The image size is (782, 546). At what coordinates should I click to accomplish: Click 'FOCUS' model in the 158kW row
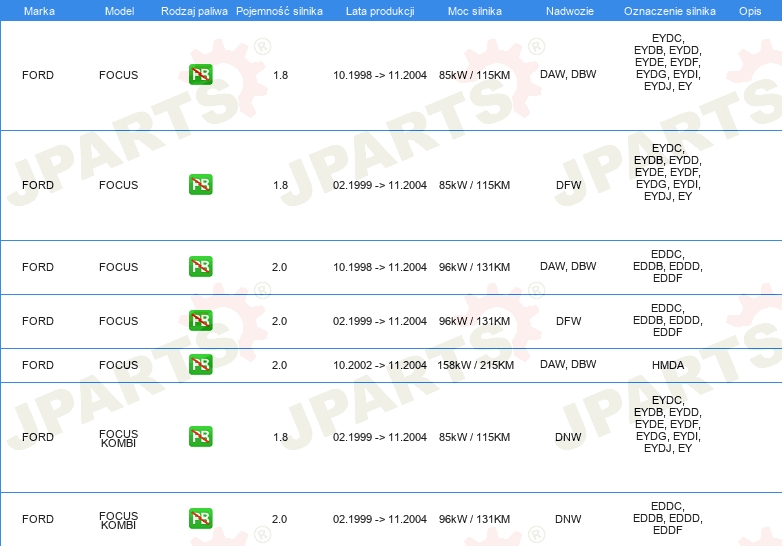click(x=118, y=365)
